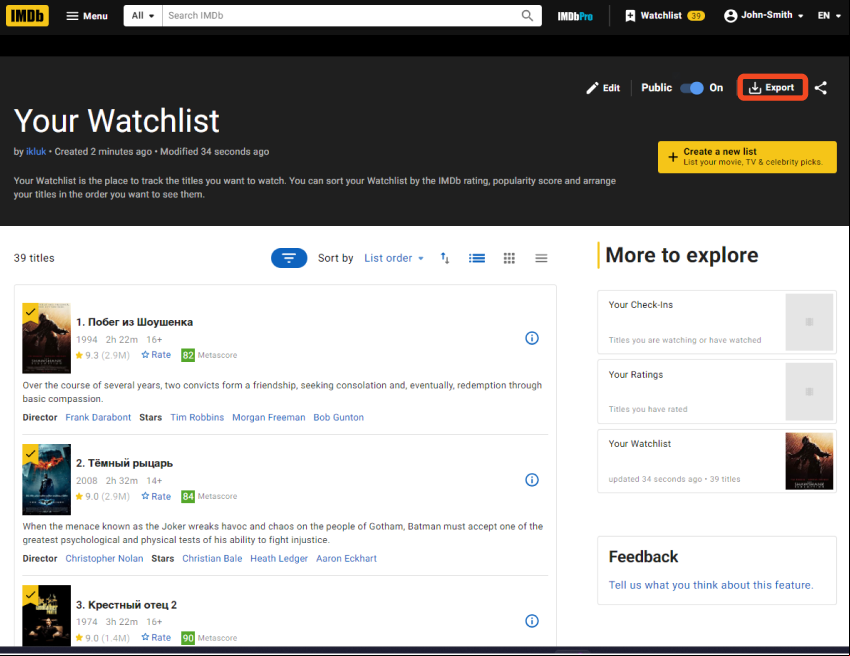This screenshot has height=656, width=850.
Task: Open Your Check-Ins card
Action: click(717, 322)
